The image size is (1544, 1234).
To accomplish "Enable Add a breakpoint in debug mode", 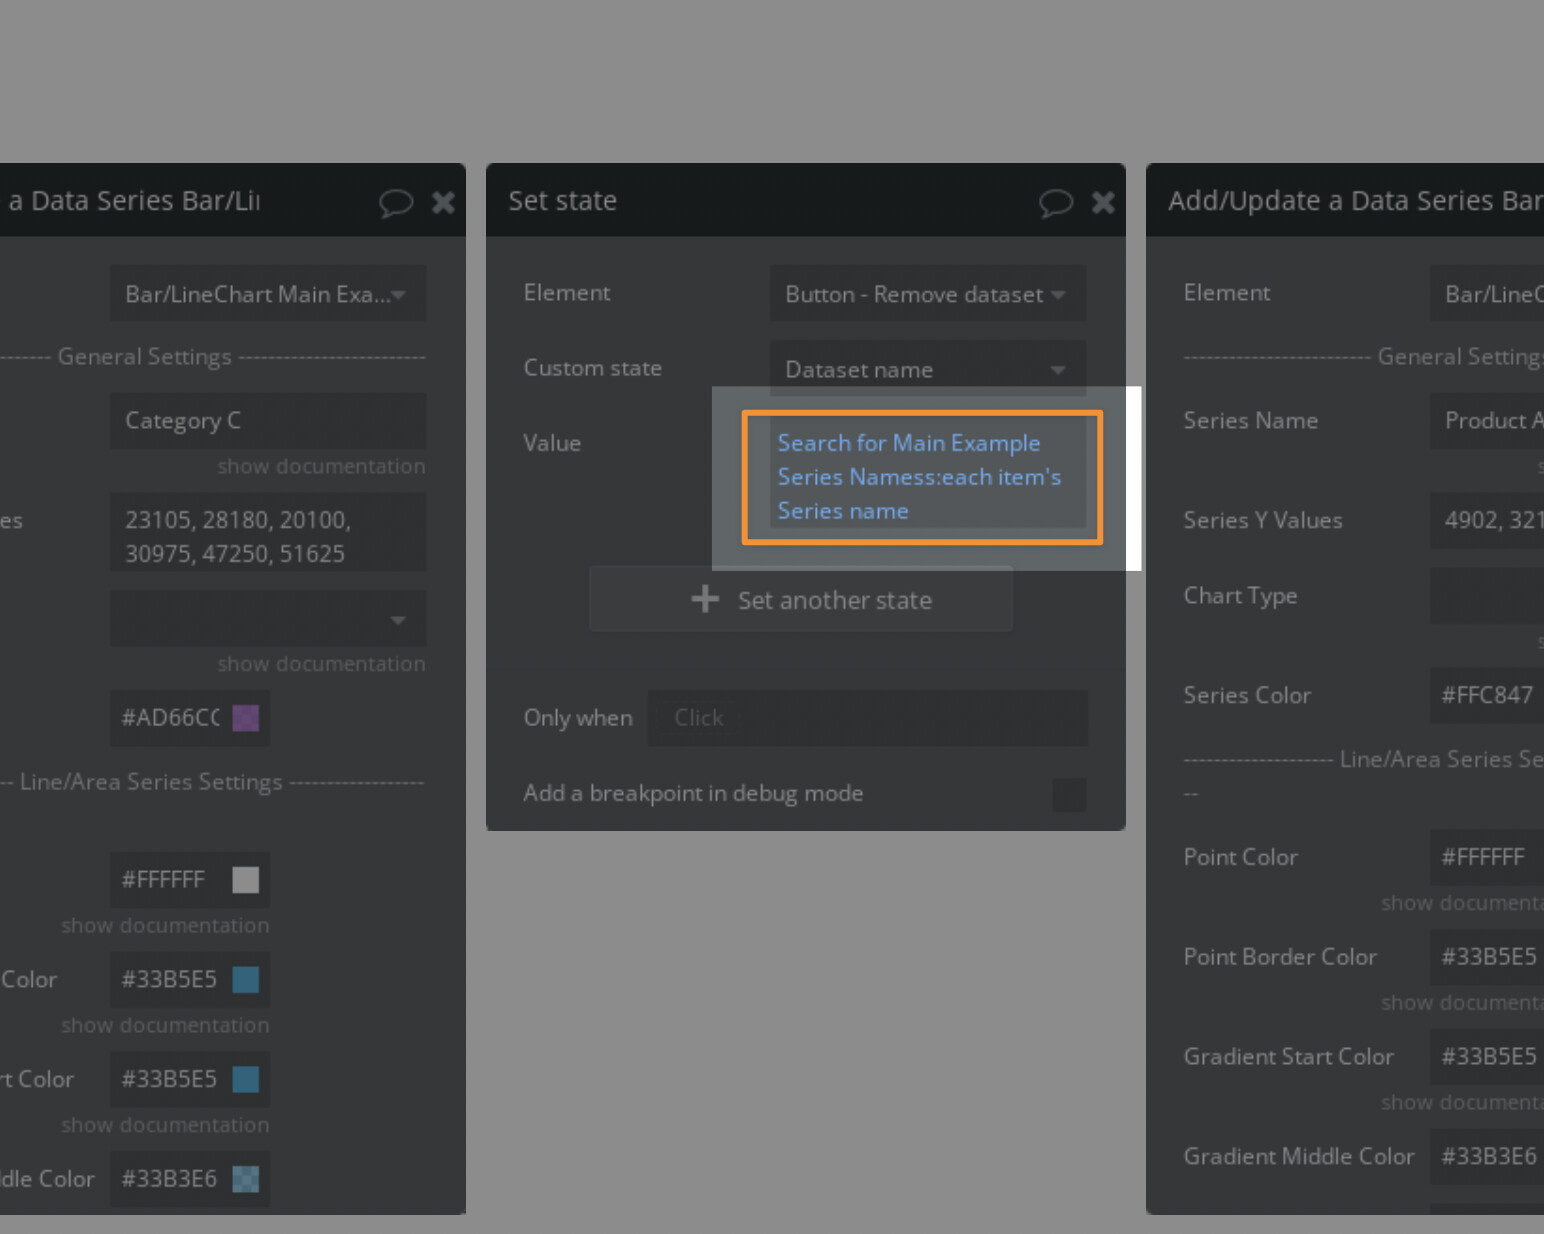I will click(x=1068, y=794).
